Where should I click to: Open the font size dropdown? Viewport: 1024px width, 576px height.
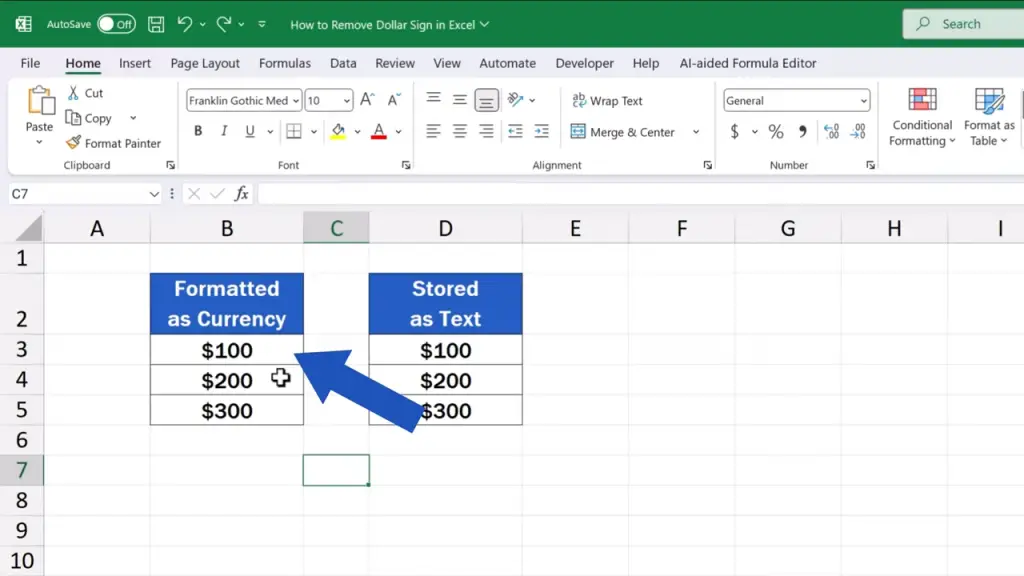[x=346, y=101]
